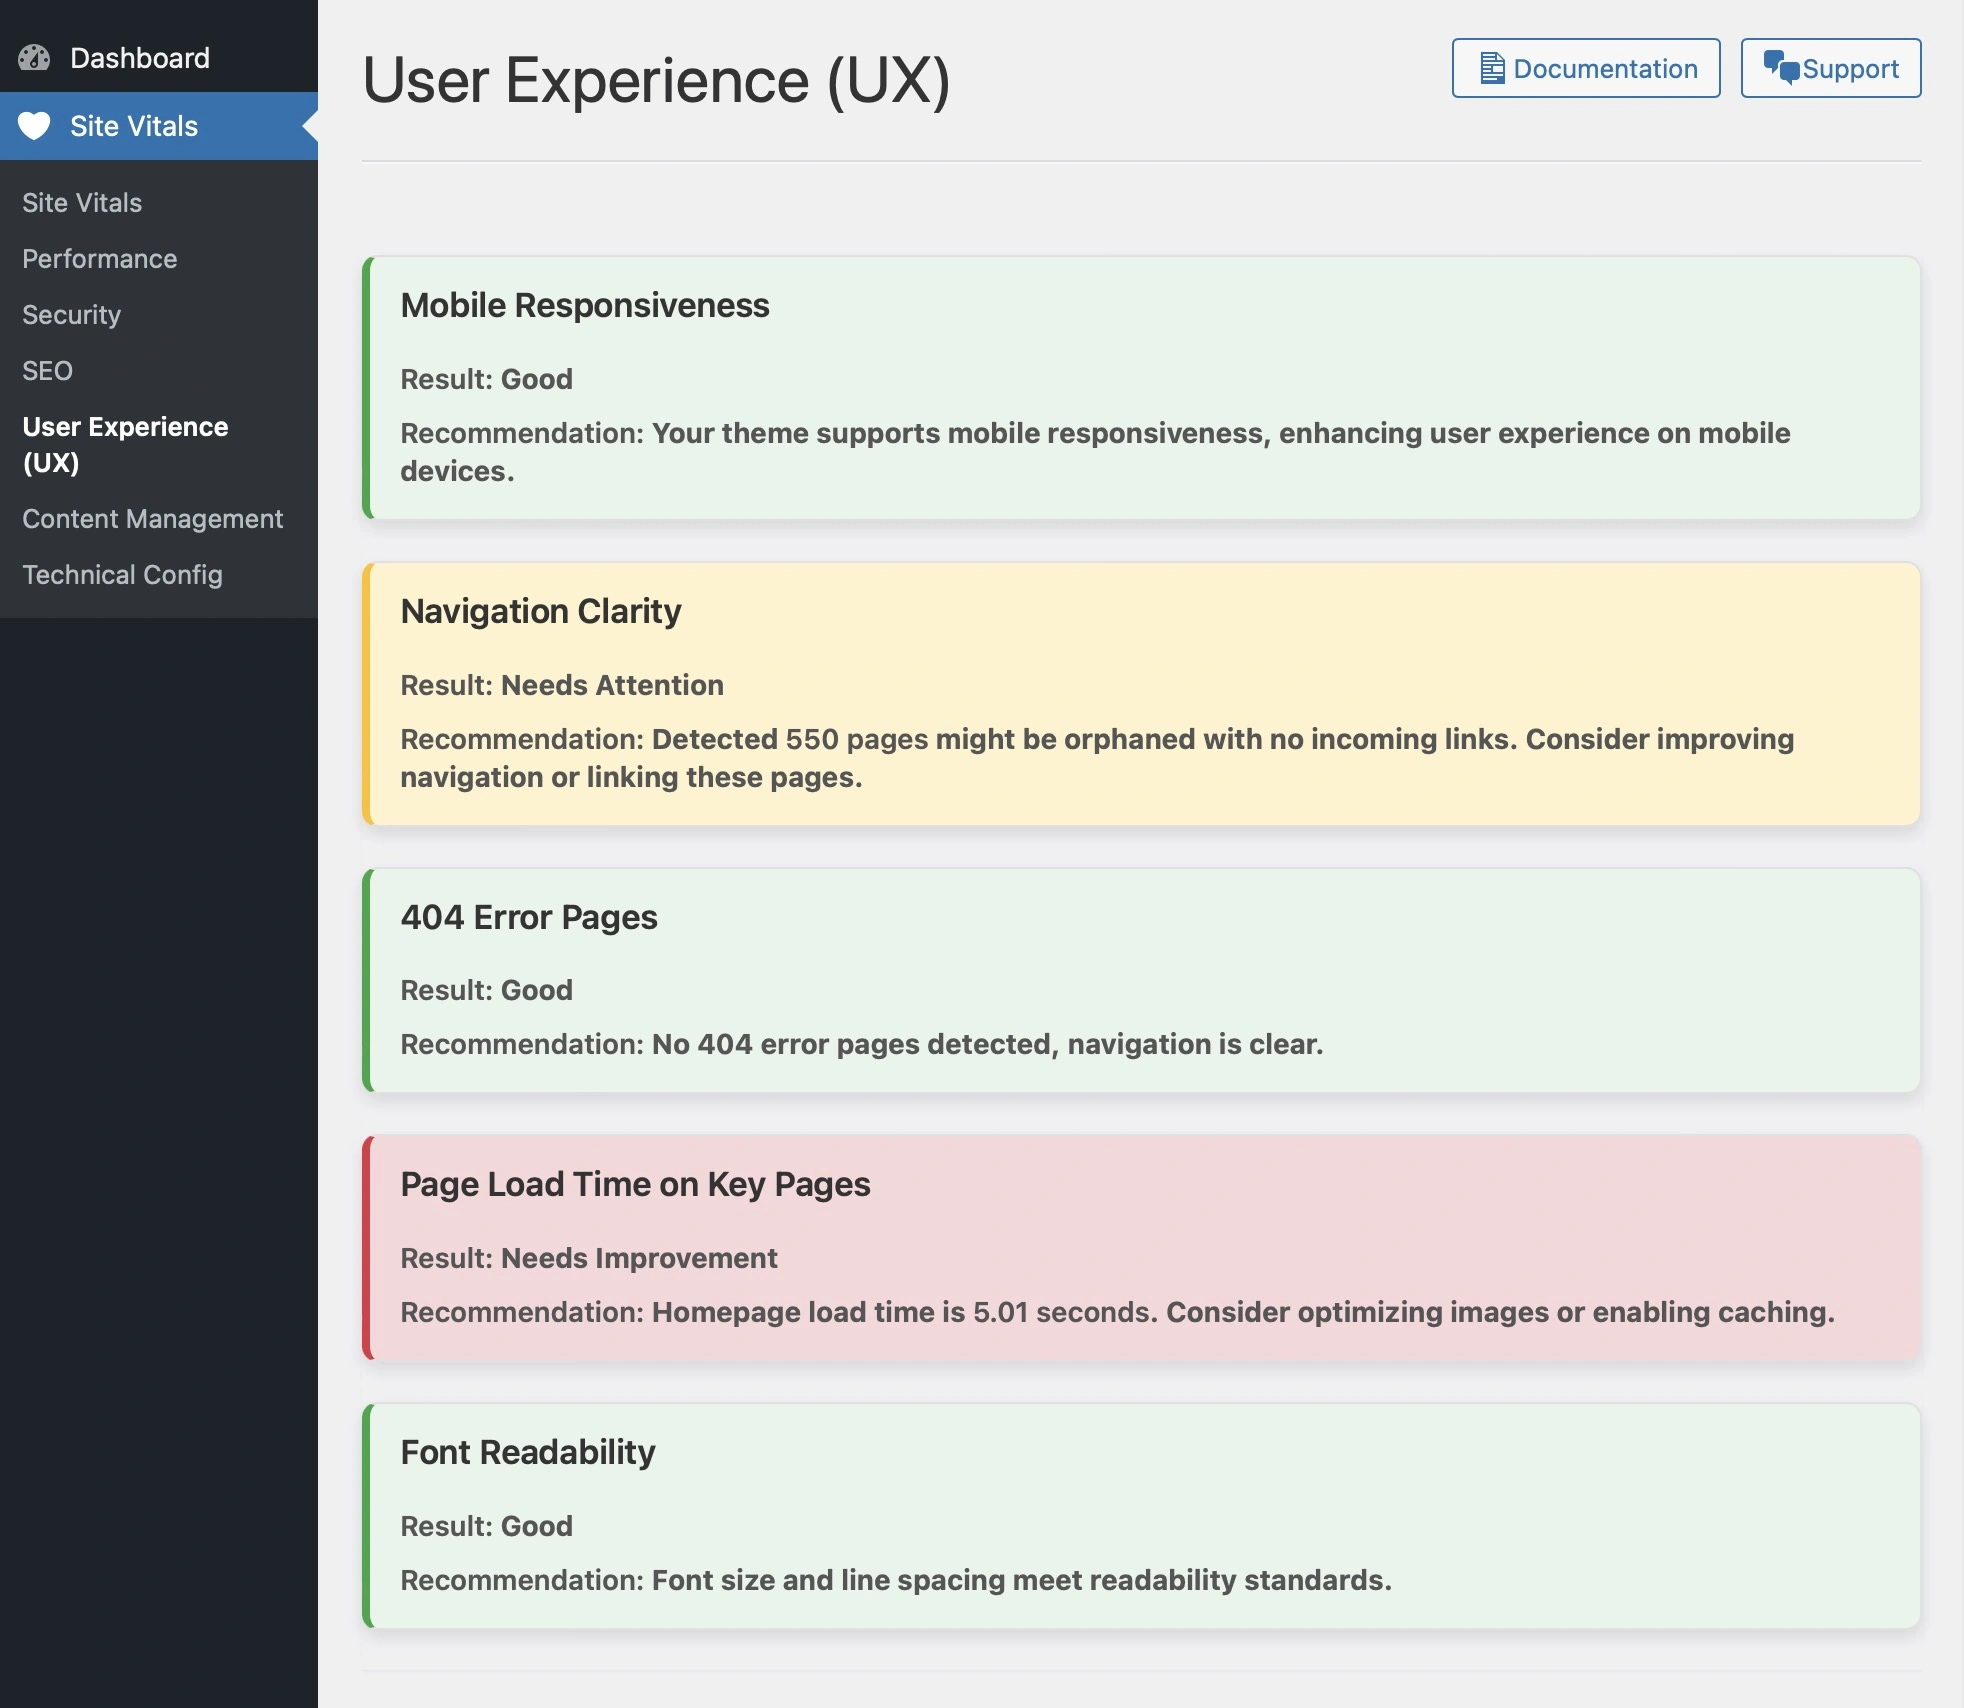Open the Documentation button
The width and height of the screenshot is (1964, 1708).
[x=1586, y=68]
